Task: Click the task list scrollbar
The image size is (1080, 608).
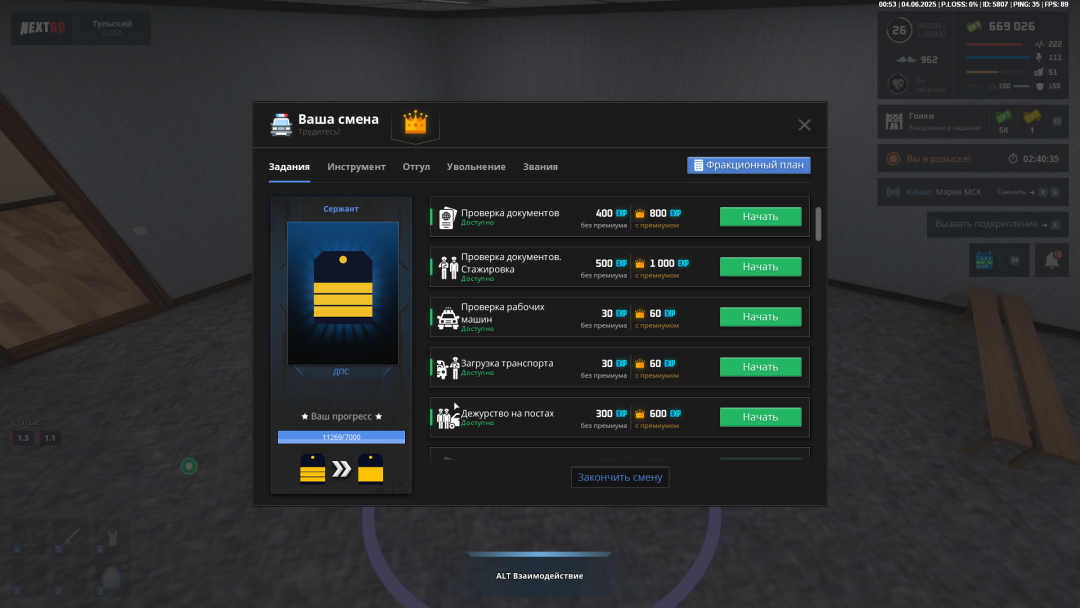Action: tap(818, 224)
